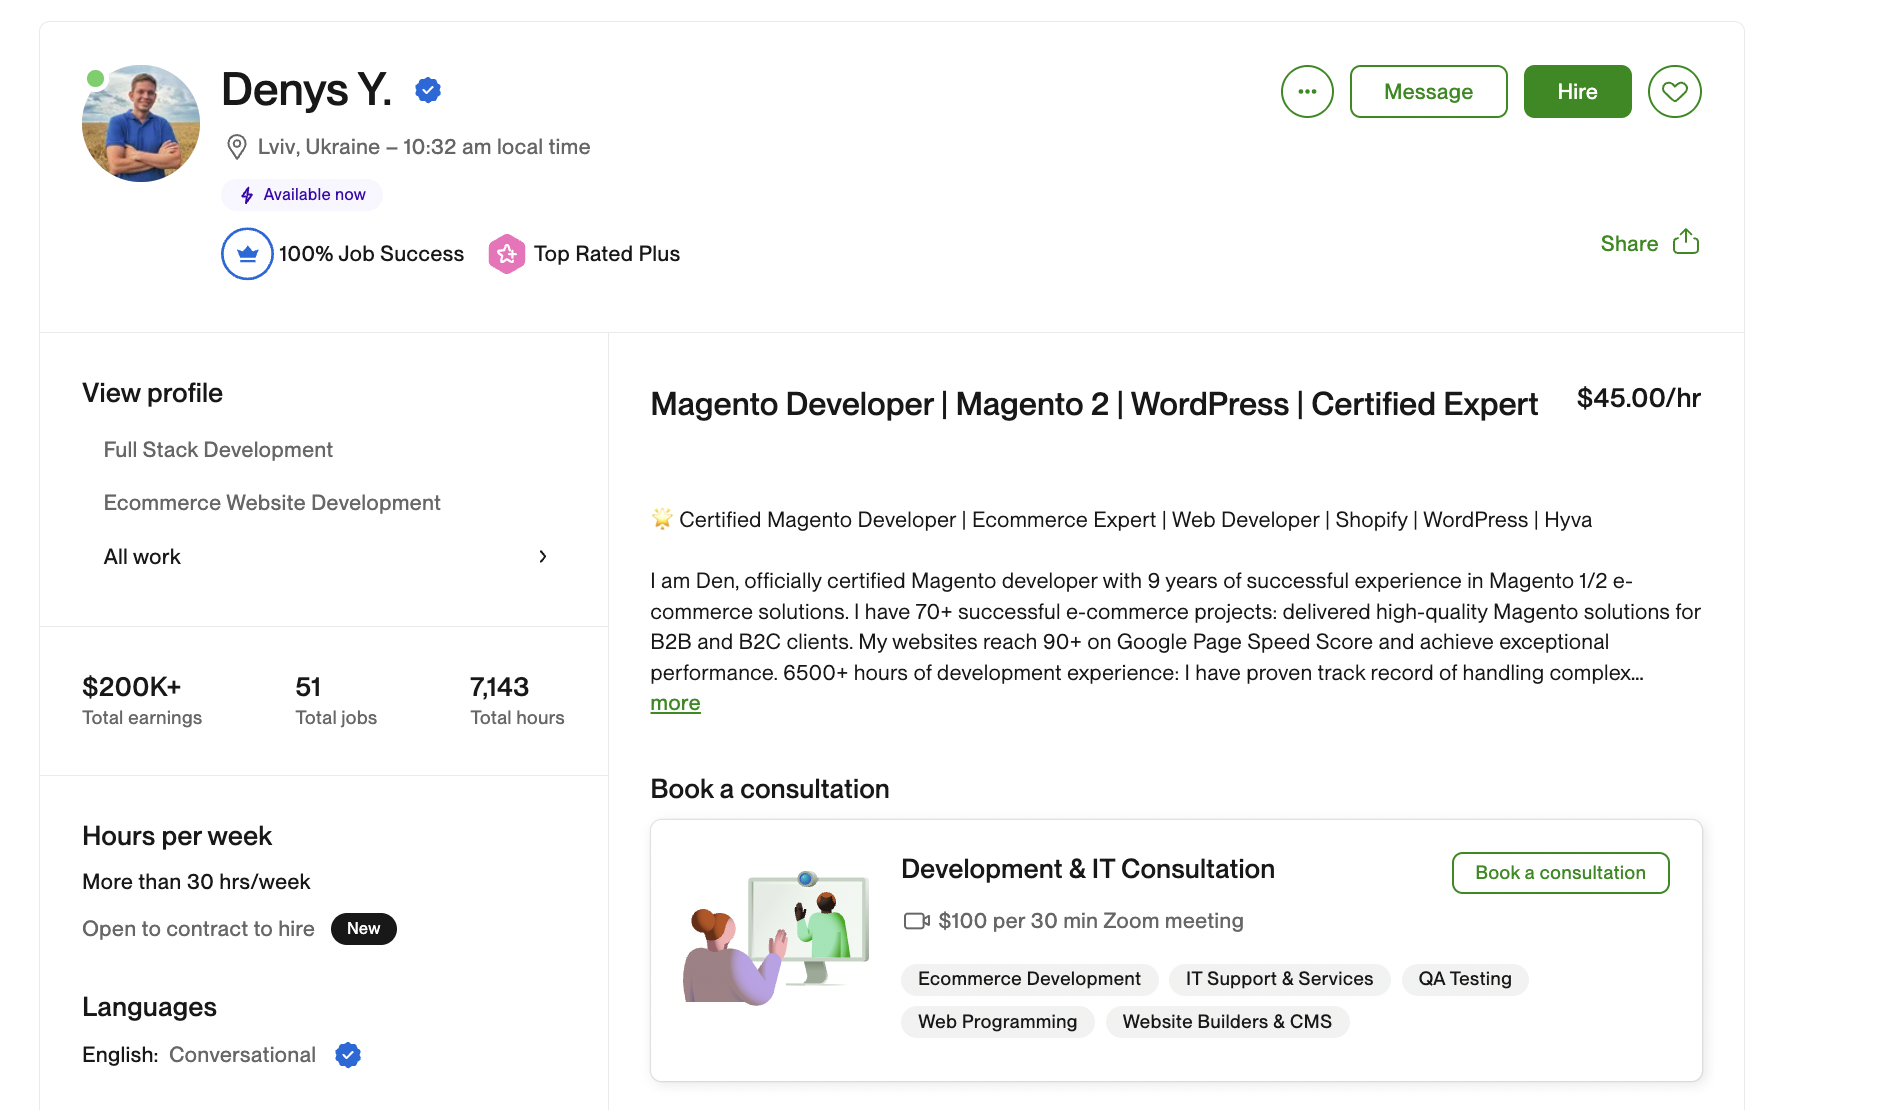Click the Website Builders & CMS tag
1878x1110 pixels.
[x=1227, y=1022]
